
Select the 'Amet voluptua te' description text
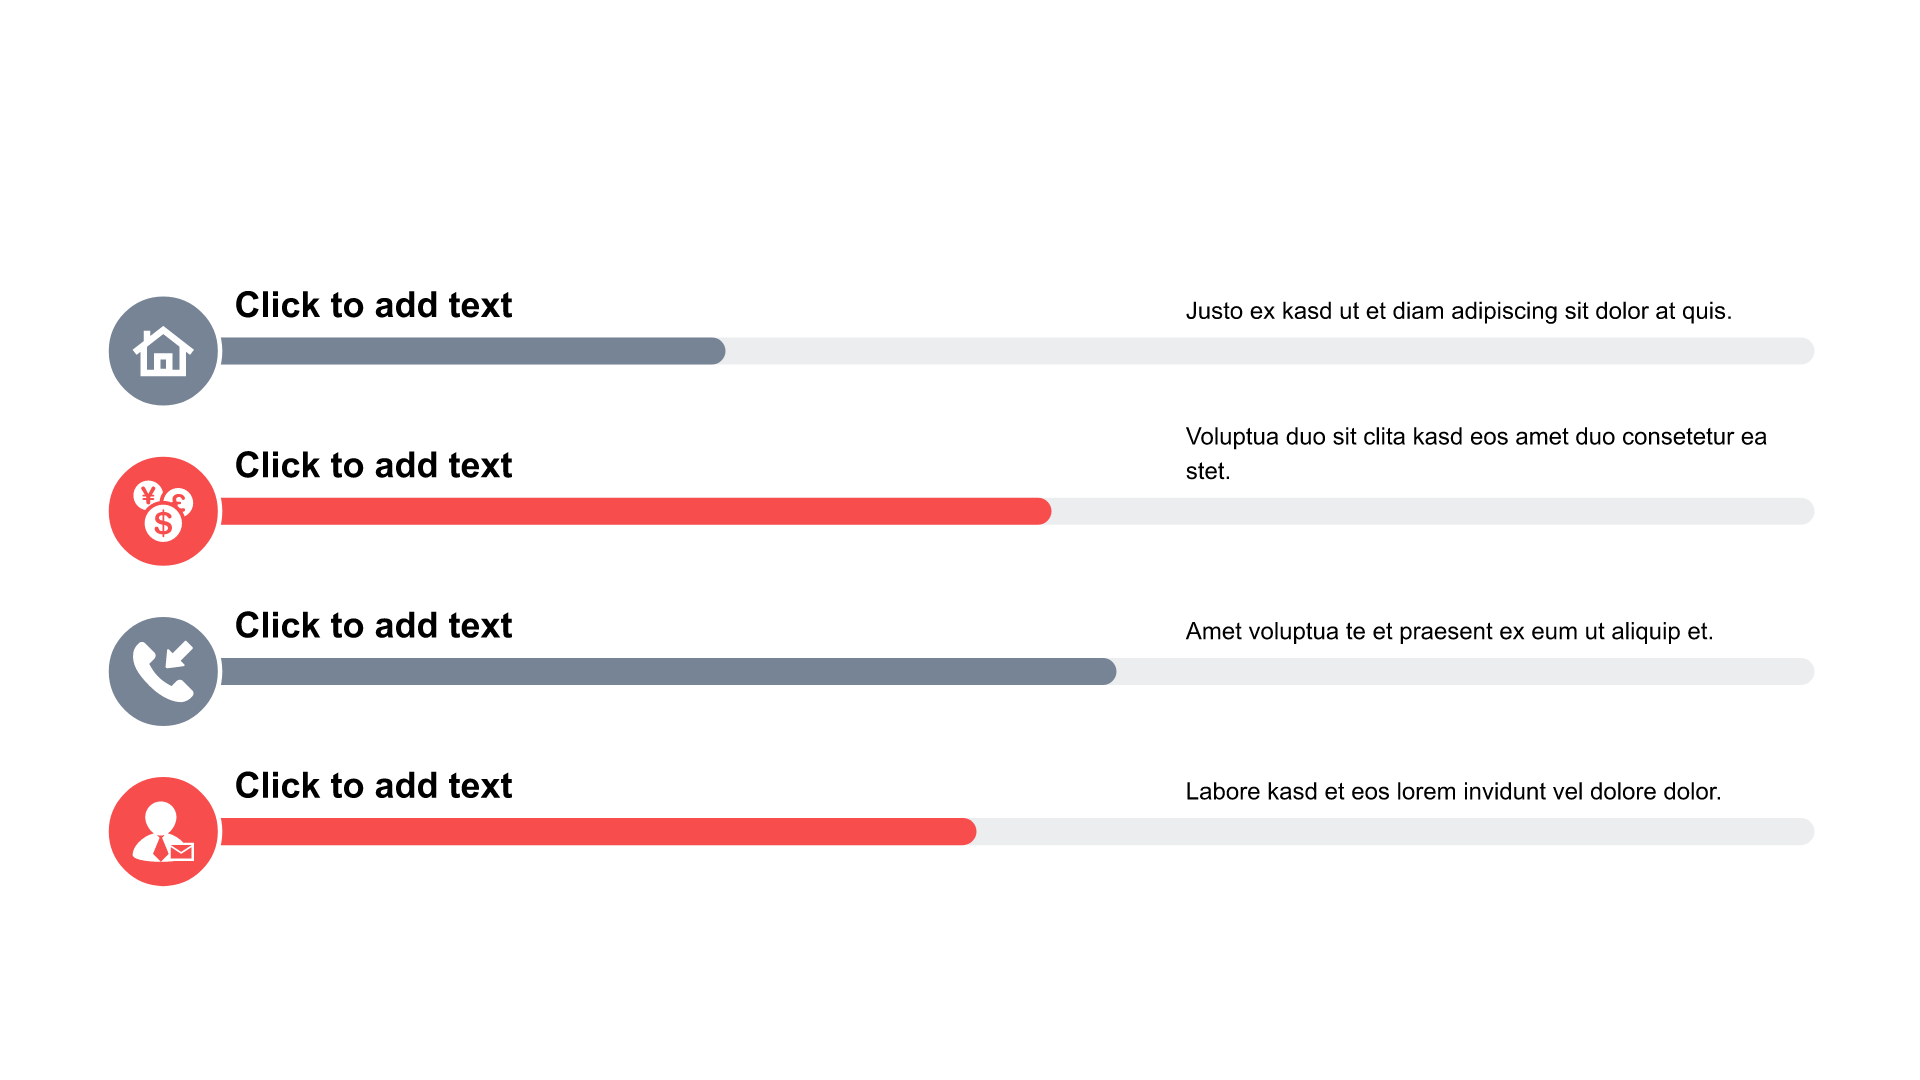click(x=1449, y=631)
